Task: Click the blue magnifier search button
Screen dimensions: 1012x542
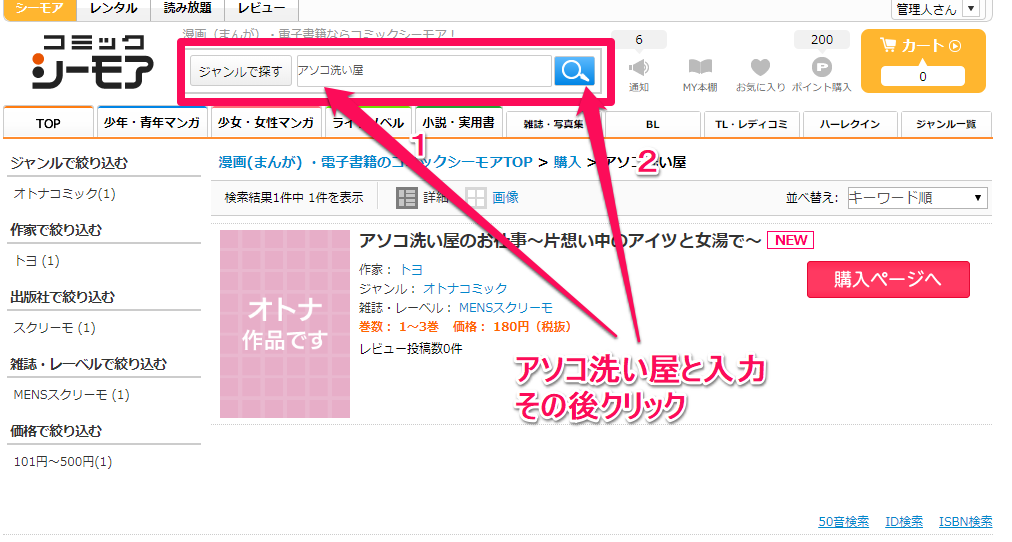Action: pyautogui.click(x=574, y=71)
